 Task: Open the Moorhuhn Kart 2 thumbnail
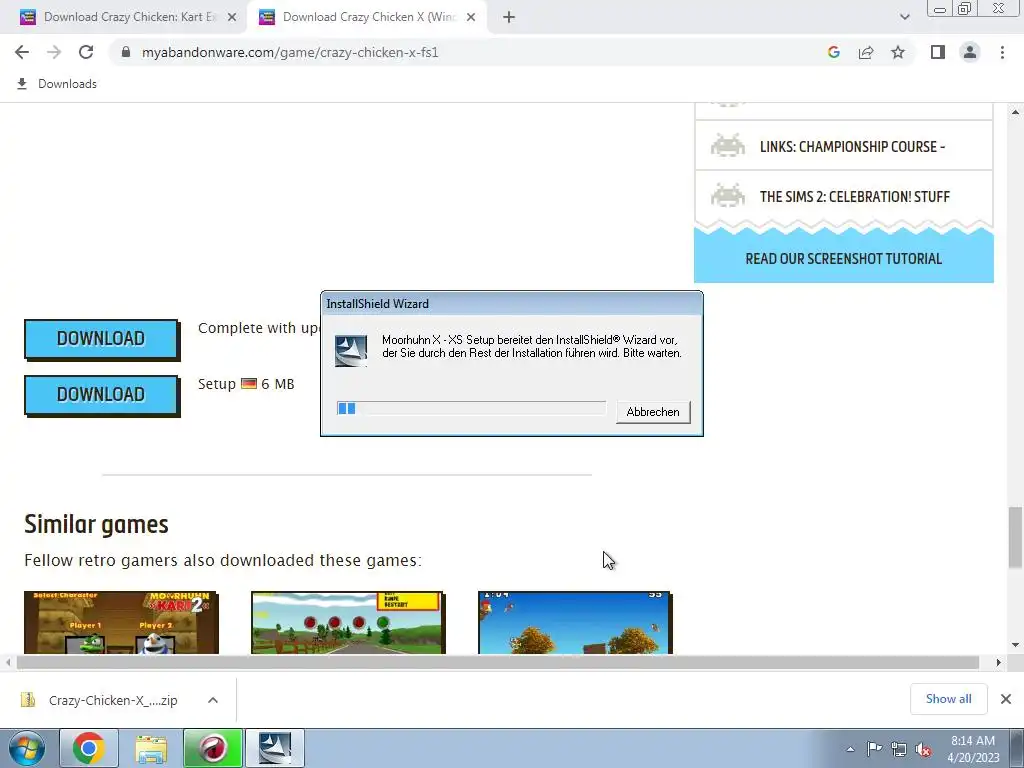click(x=121, y=622)
